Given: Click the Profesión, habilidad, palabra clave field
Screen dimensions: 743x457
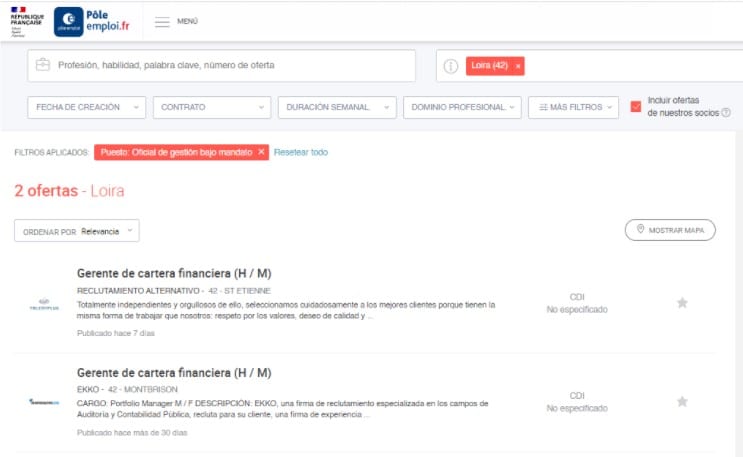Looking at the screenshot, I should click(x=221, y=65).
